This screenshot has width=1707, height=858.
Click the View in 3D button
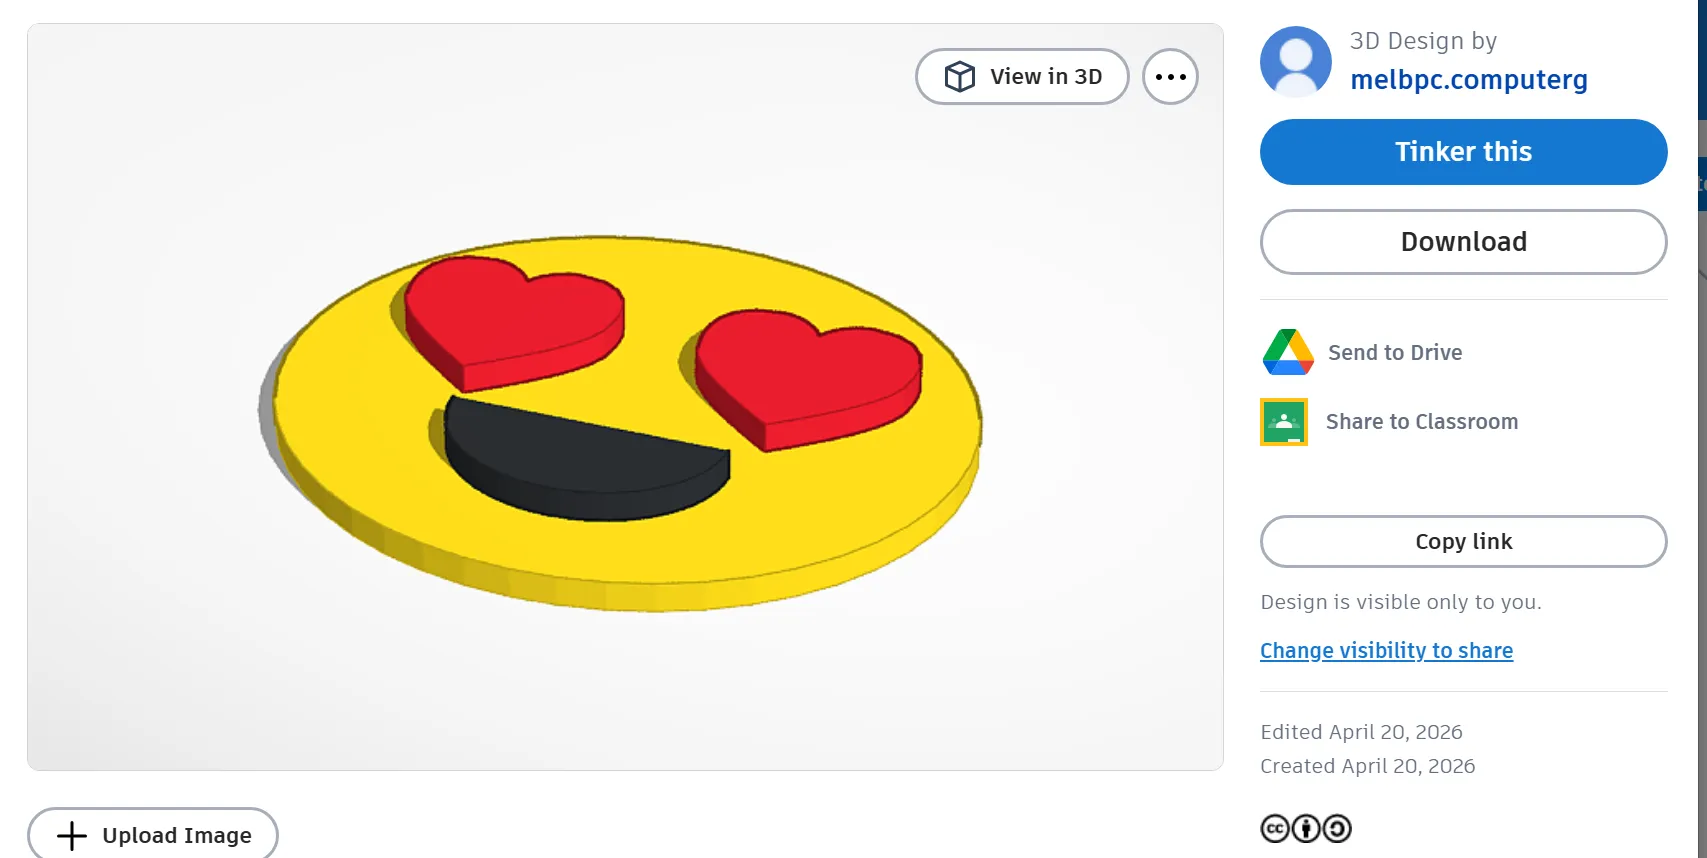tap(1022, 76)
